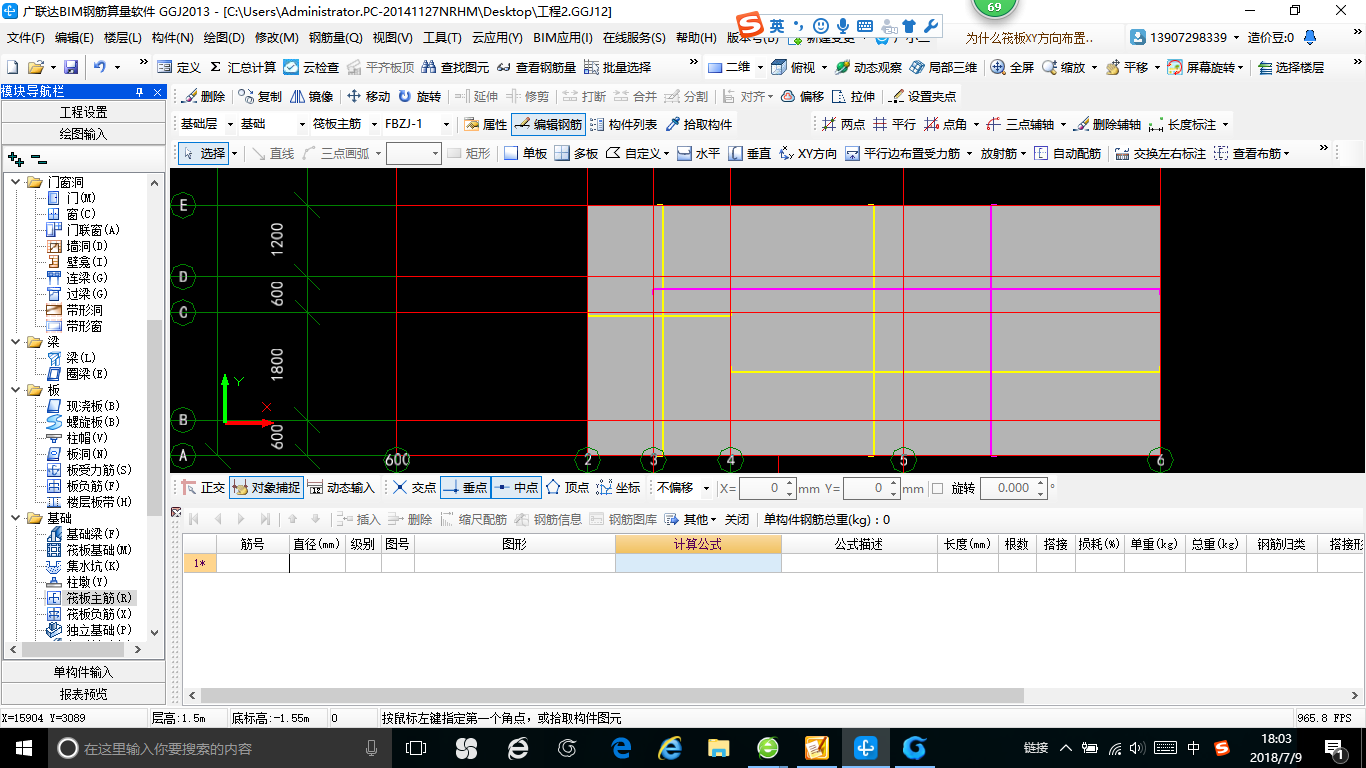Toggle 中点 midpoint snap
The width and height of the screenshot is (1366, 768).
(516, 488)
